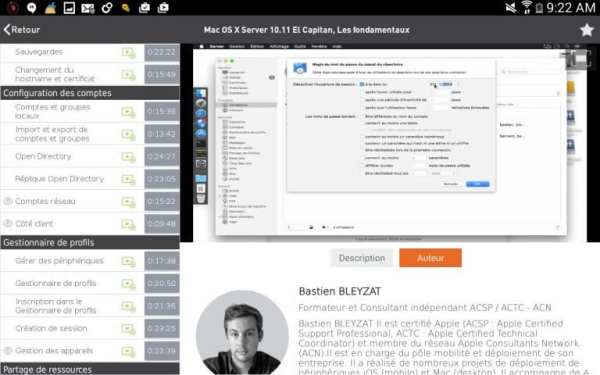The height and width of the screenshot is (375, 600).
Task: Open the screenshot notification icon in status bar
Action: [69, 8]
